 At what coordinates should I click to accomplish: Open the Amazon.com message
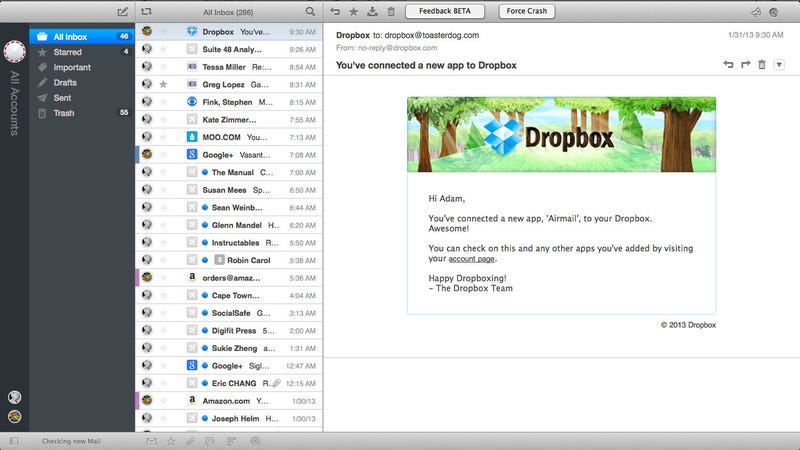point(229,401)
